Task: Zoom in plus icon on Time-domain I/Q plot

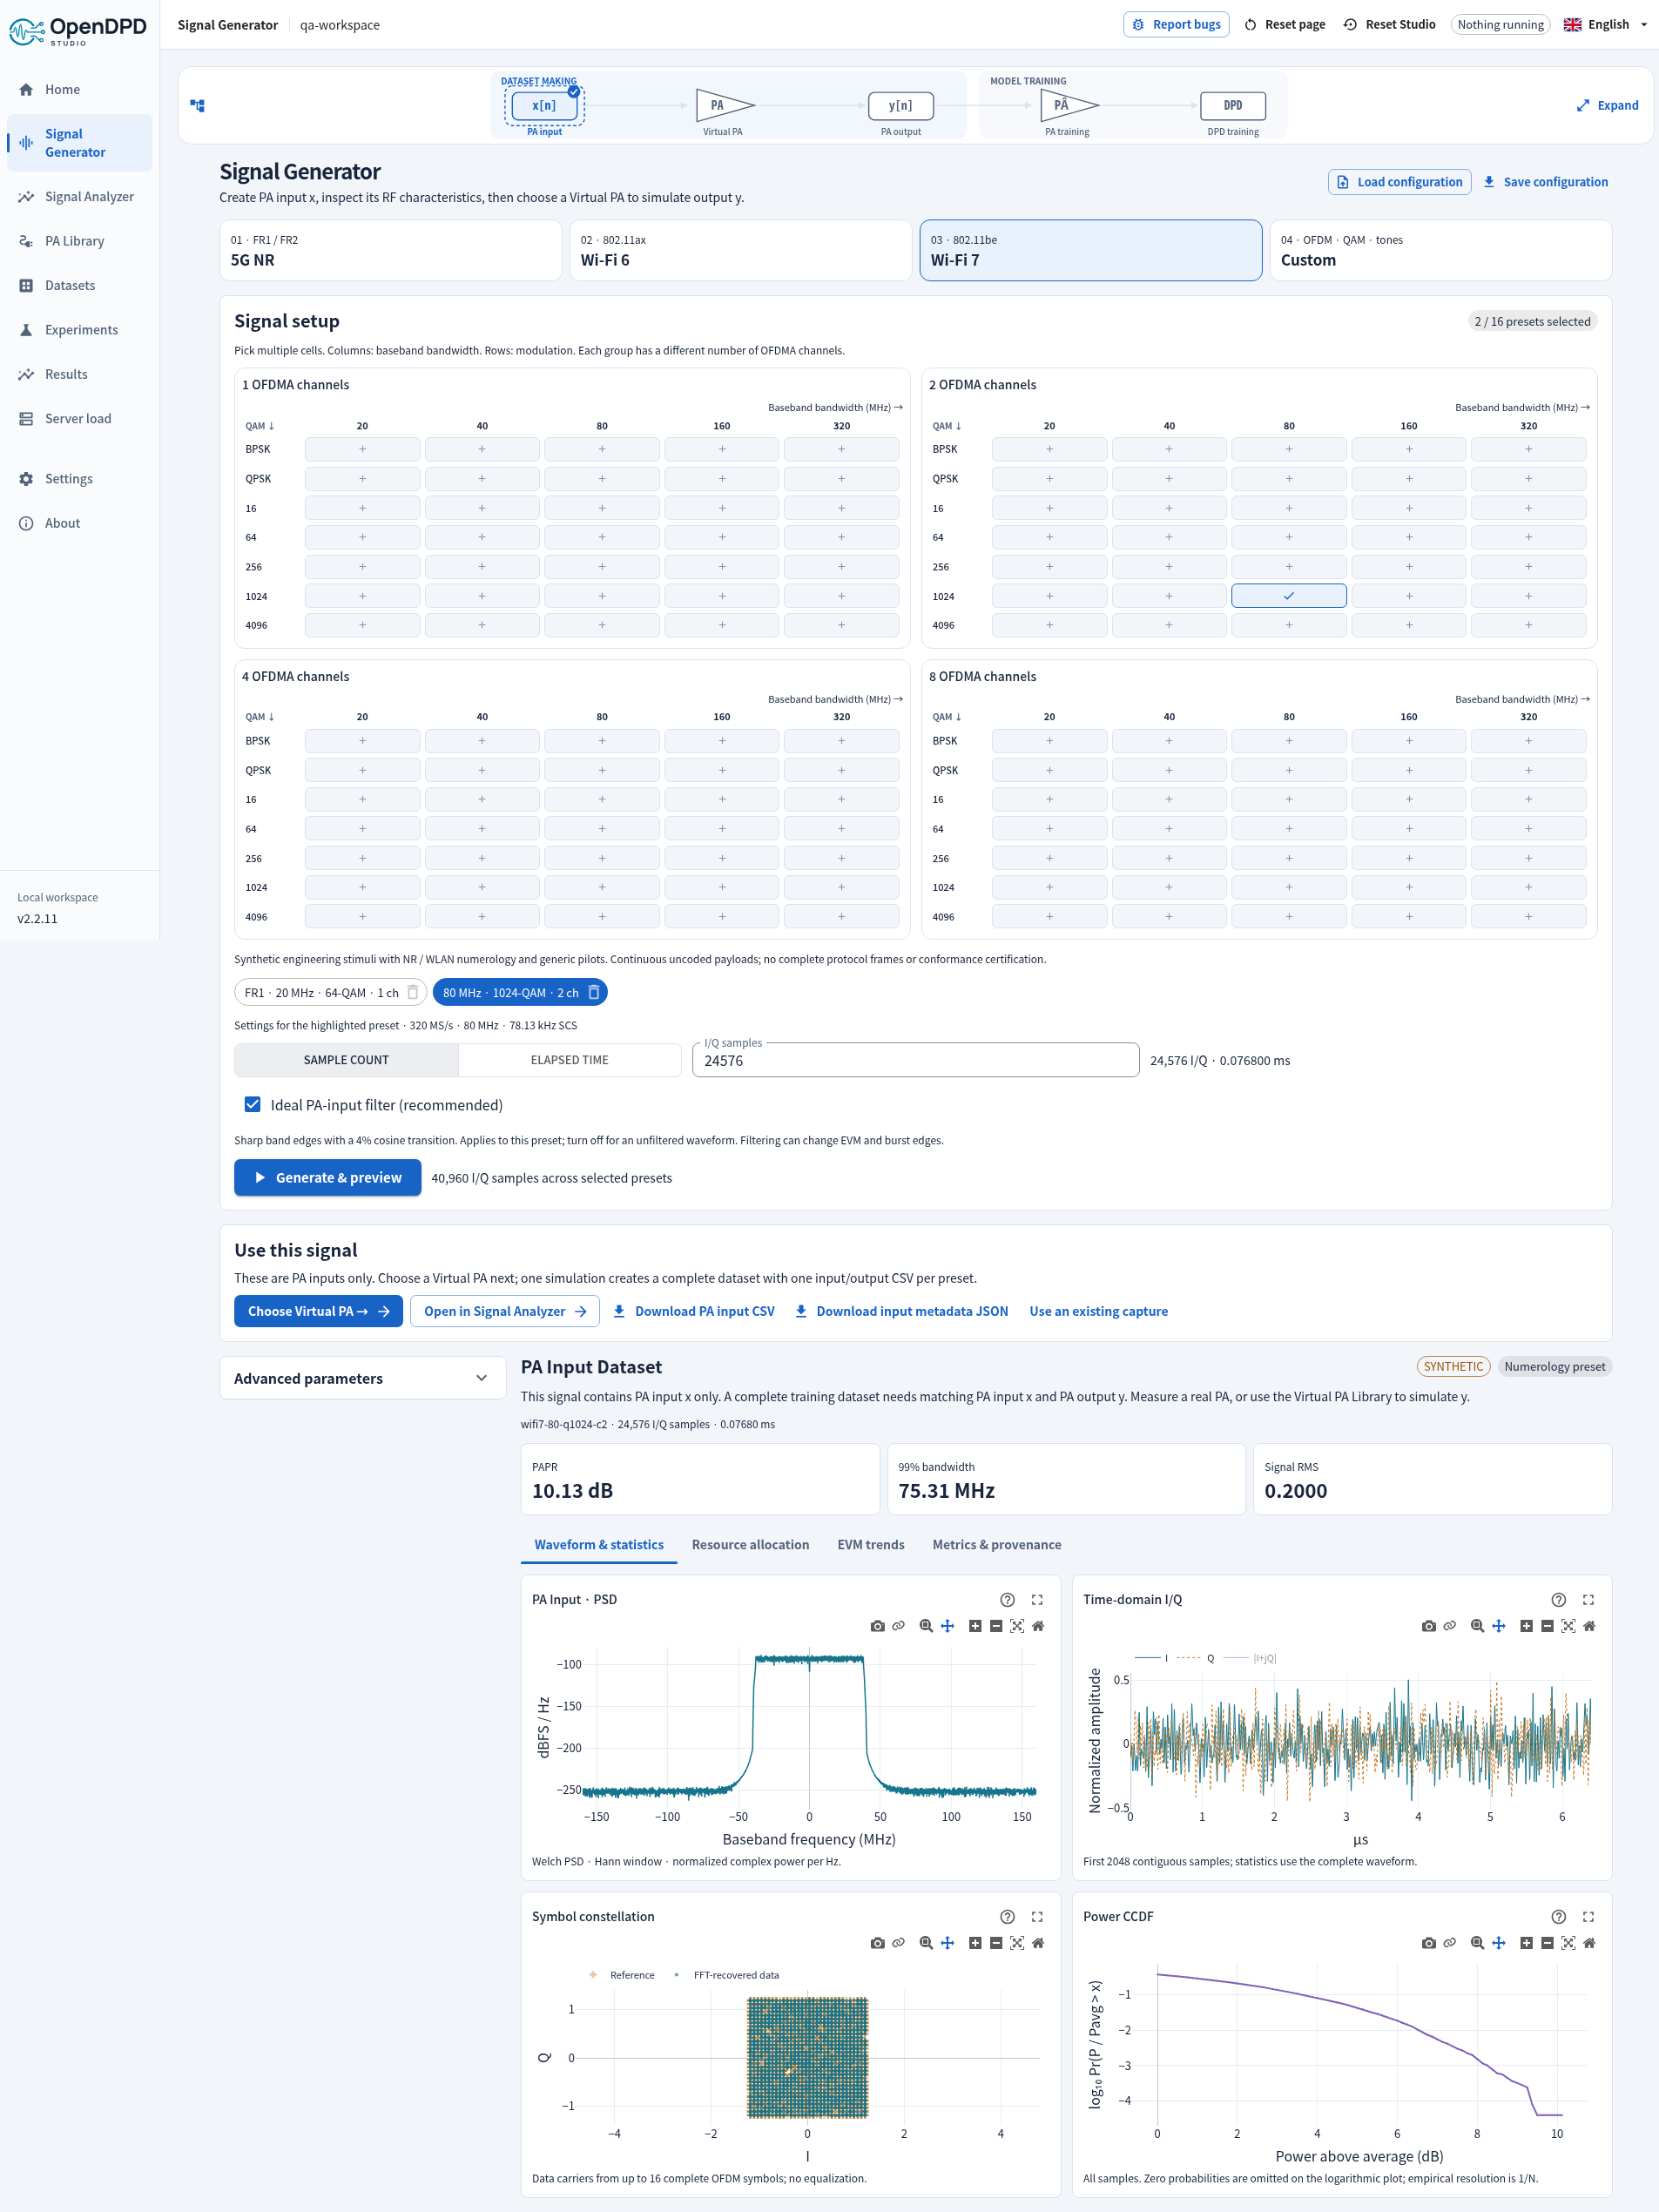Action: pyautogui.click(x=1526, y=1626)
